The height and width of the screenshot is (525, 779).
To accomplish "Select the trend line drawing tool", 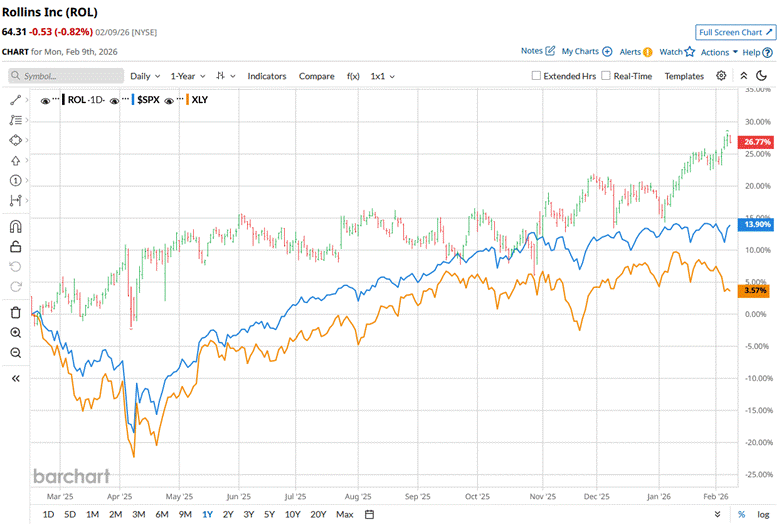I will coord(15,100).
